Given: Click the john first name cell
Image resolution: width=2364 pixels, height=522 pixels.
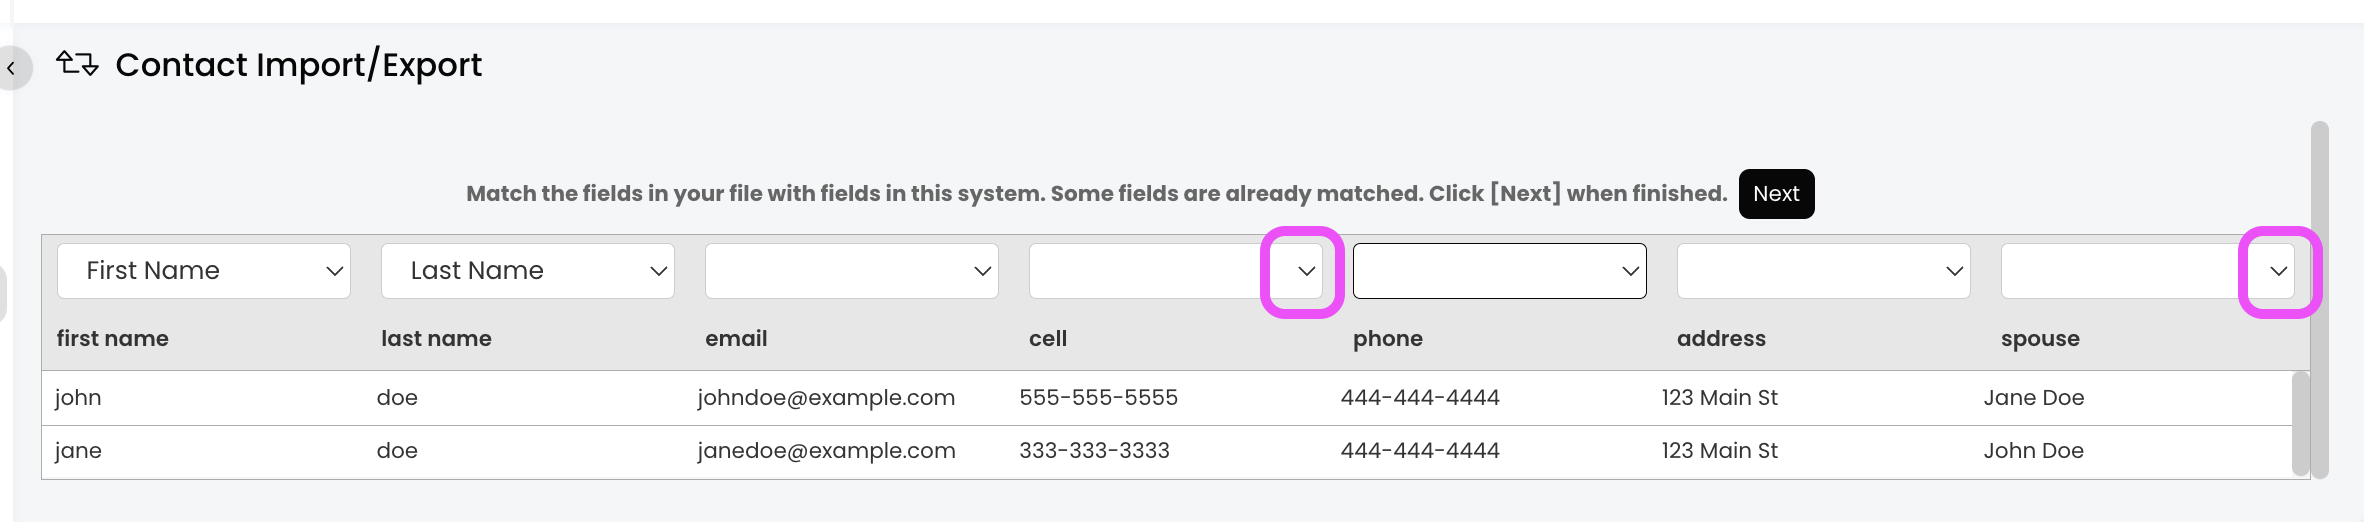Looking at the screenshot, I should tap(78, 398).
